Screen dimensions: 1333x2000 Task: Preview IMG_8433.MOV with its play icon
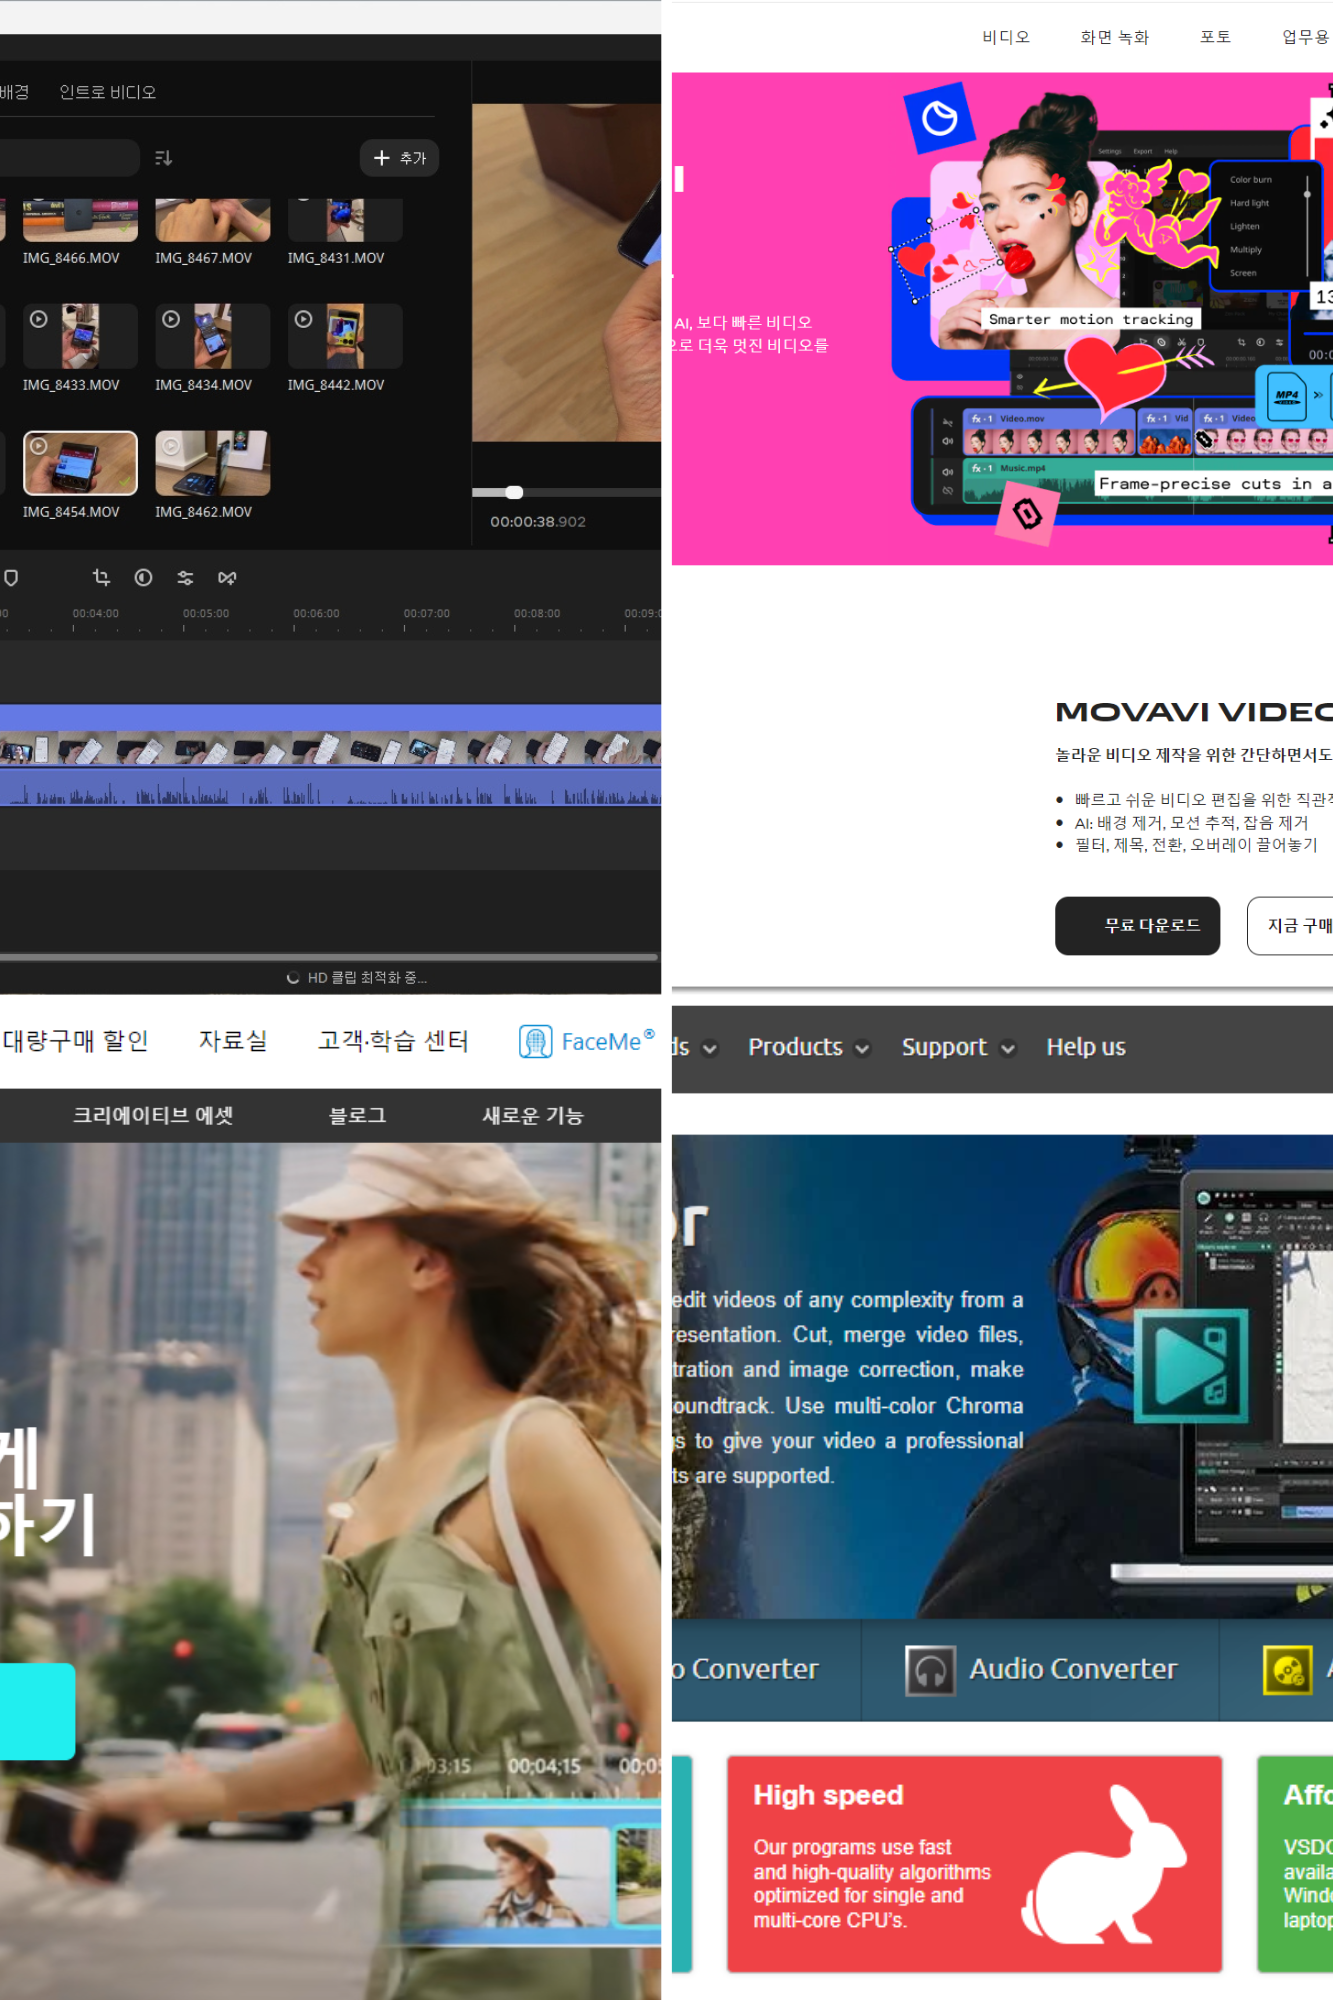click(x=38, y=319)
